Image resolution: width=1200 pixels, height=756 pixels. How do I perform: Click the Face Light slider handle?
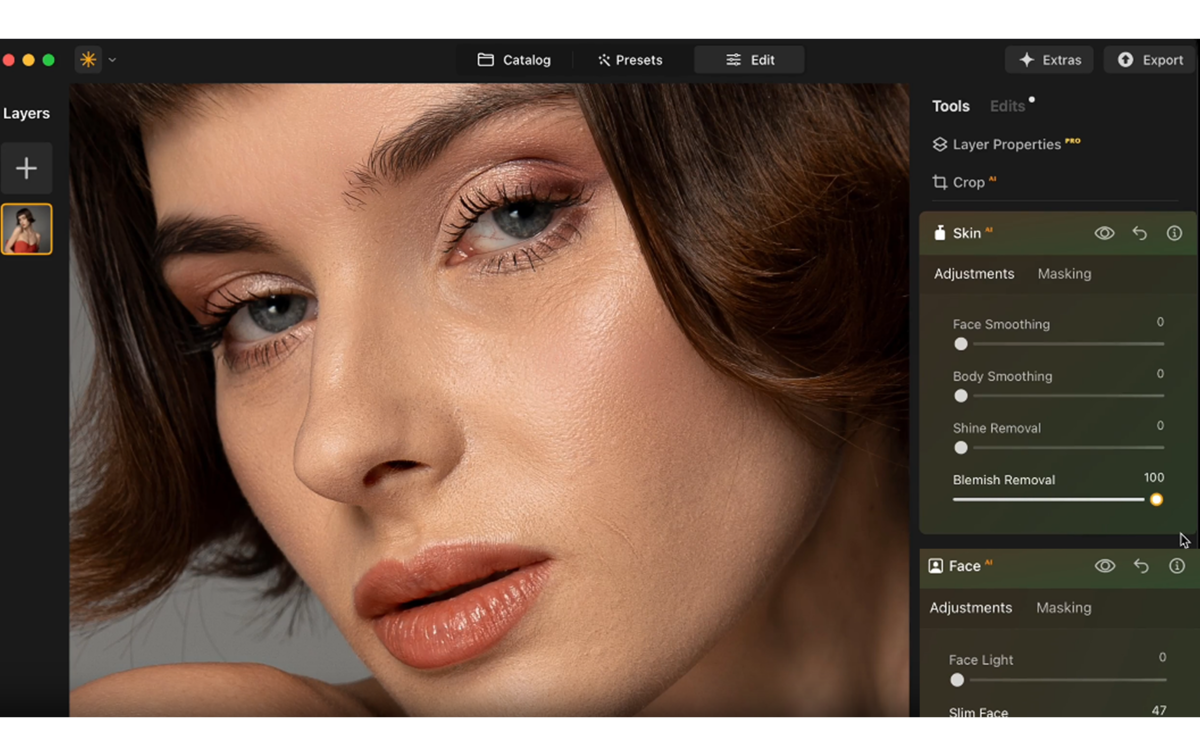[957, 680]
